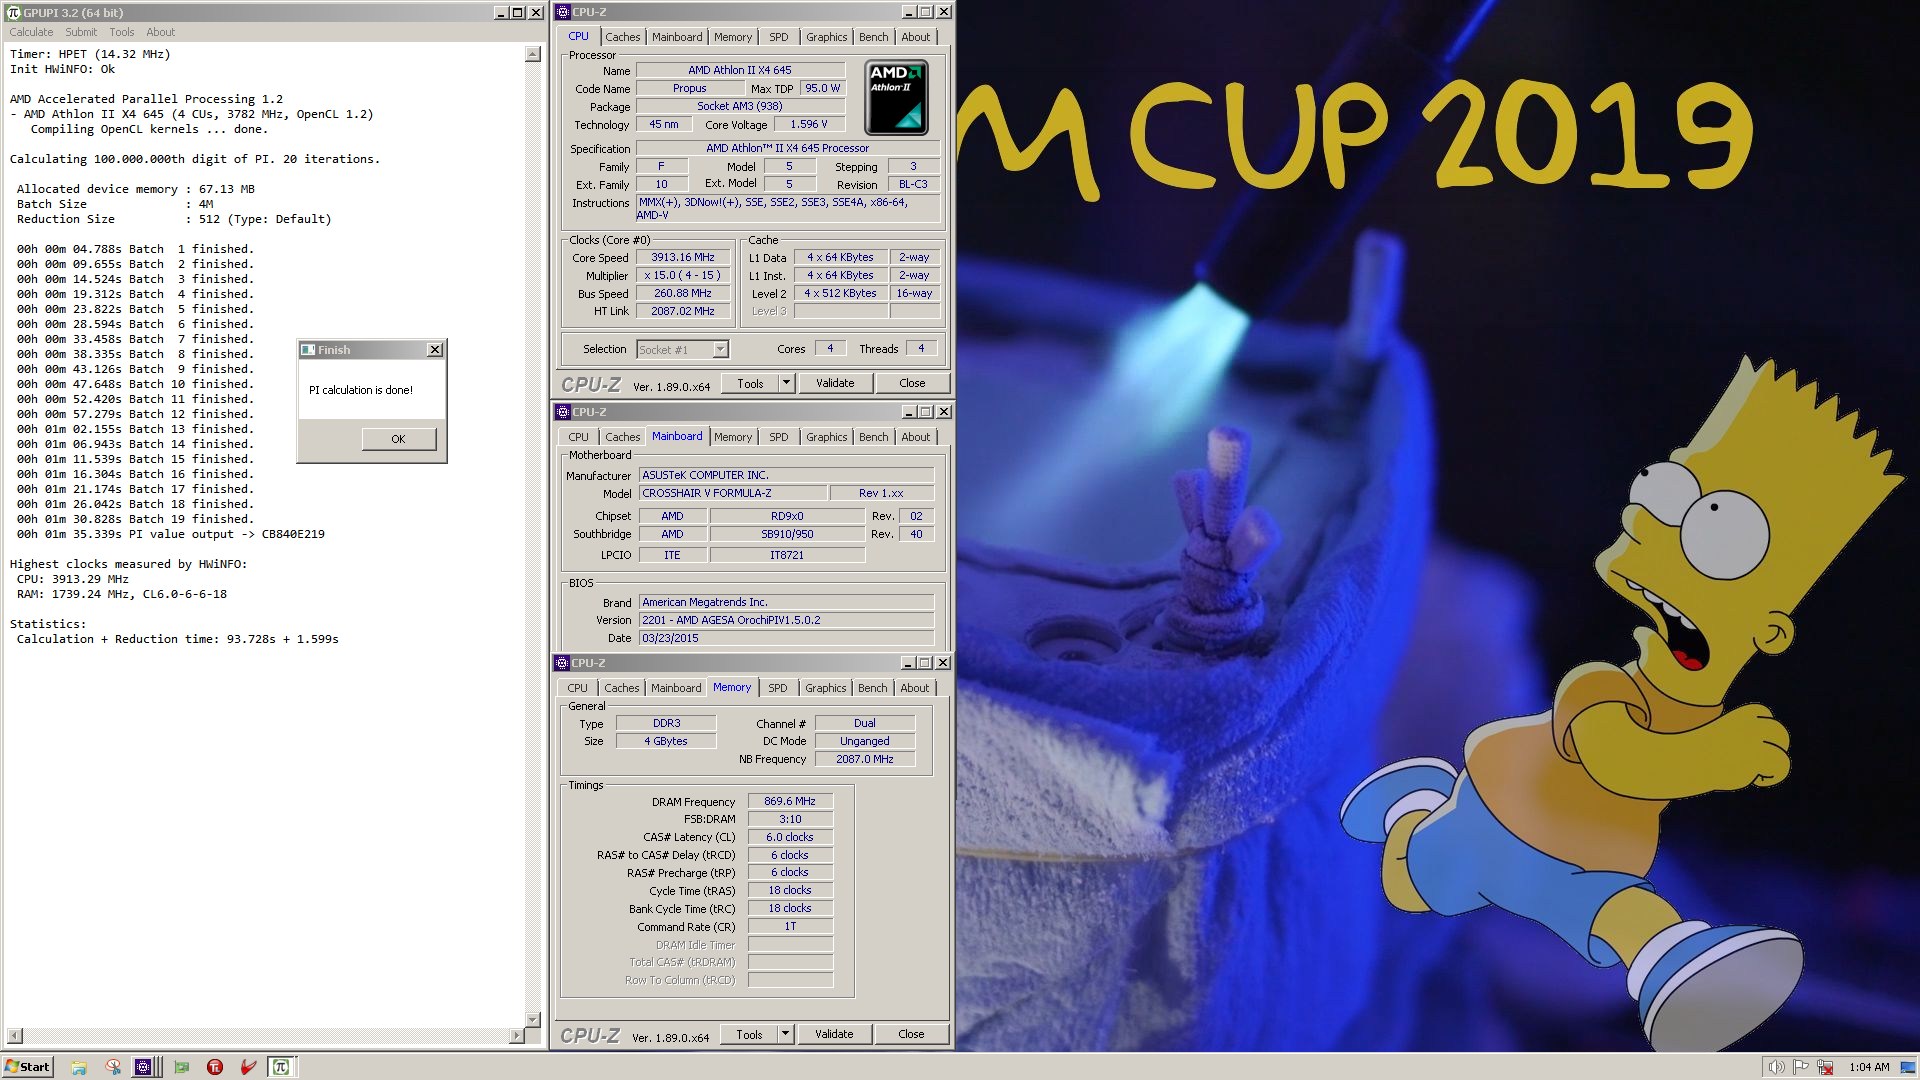Expand Tools dropdown arrow in bottom CPU-Z window

[x=785, y=1034]
